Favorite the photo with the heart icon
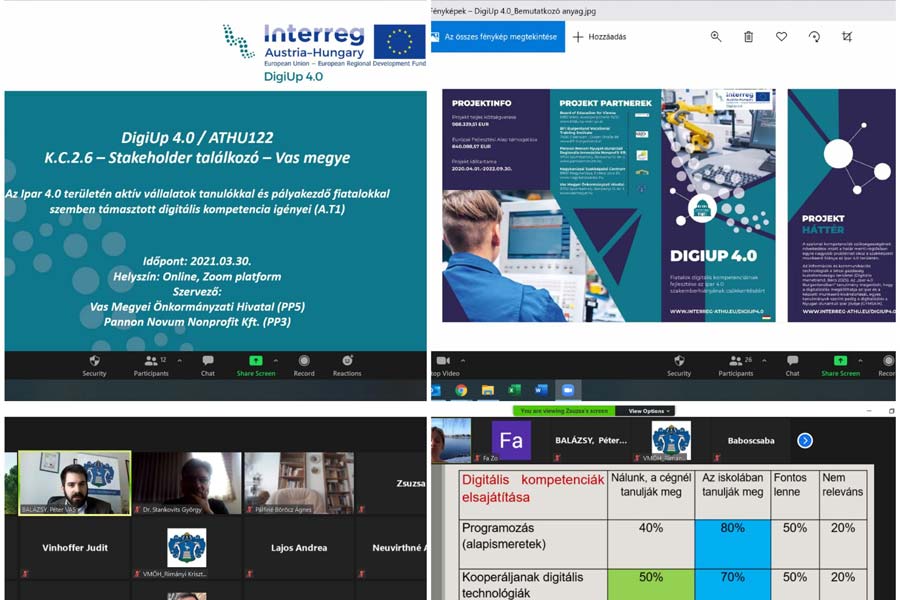Image resolution: width=900 pixels, height=600 pixels. pyautogui.click(x=781, y=36)
